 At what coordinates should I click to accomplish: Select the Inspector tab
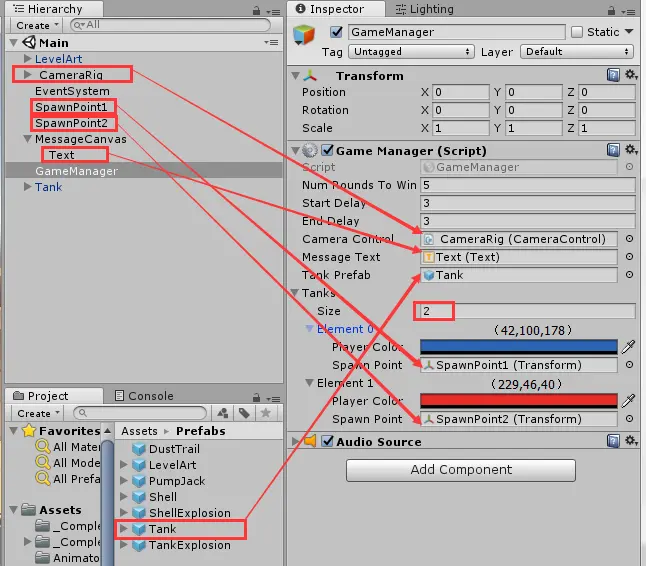(x=336, y=9)
